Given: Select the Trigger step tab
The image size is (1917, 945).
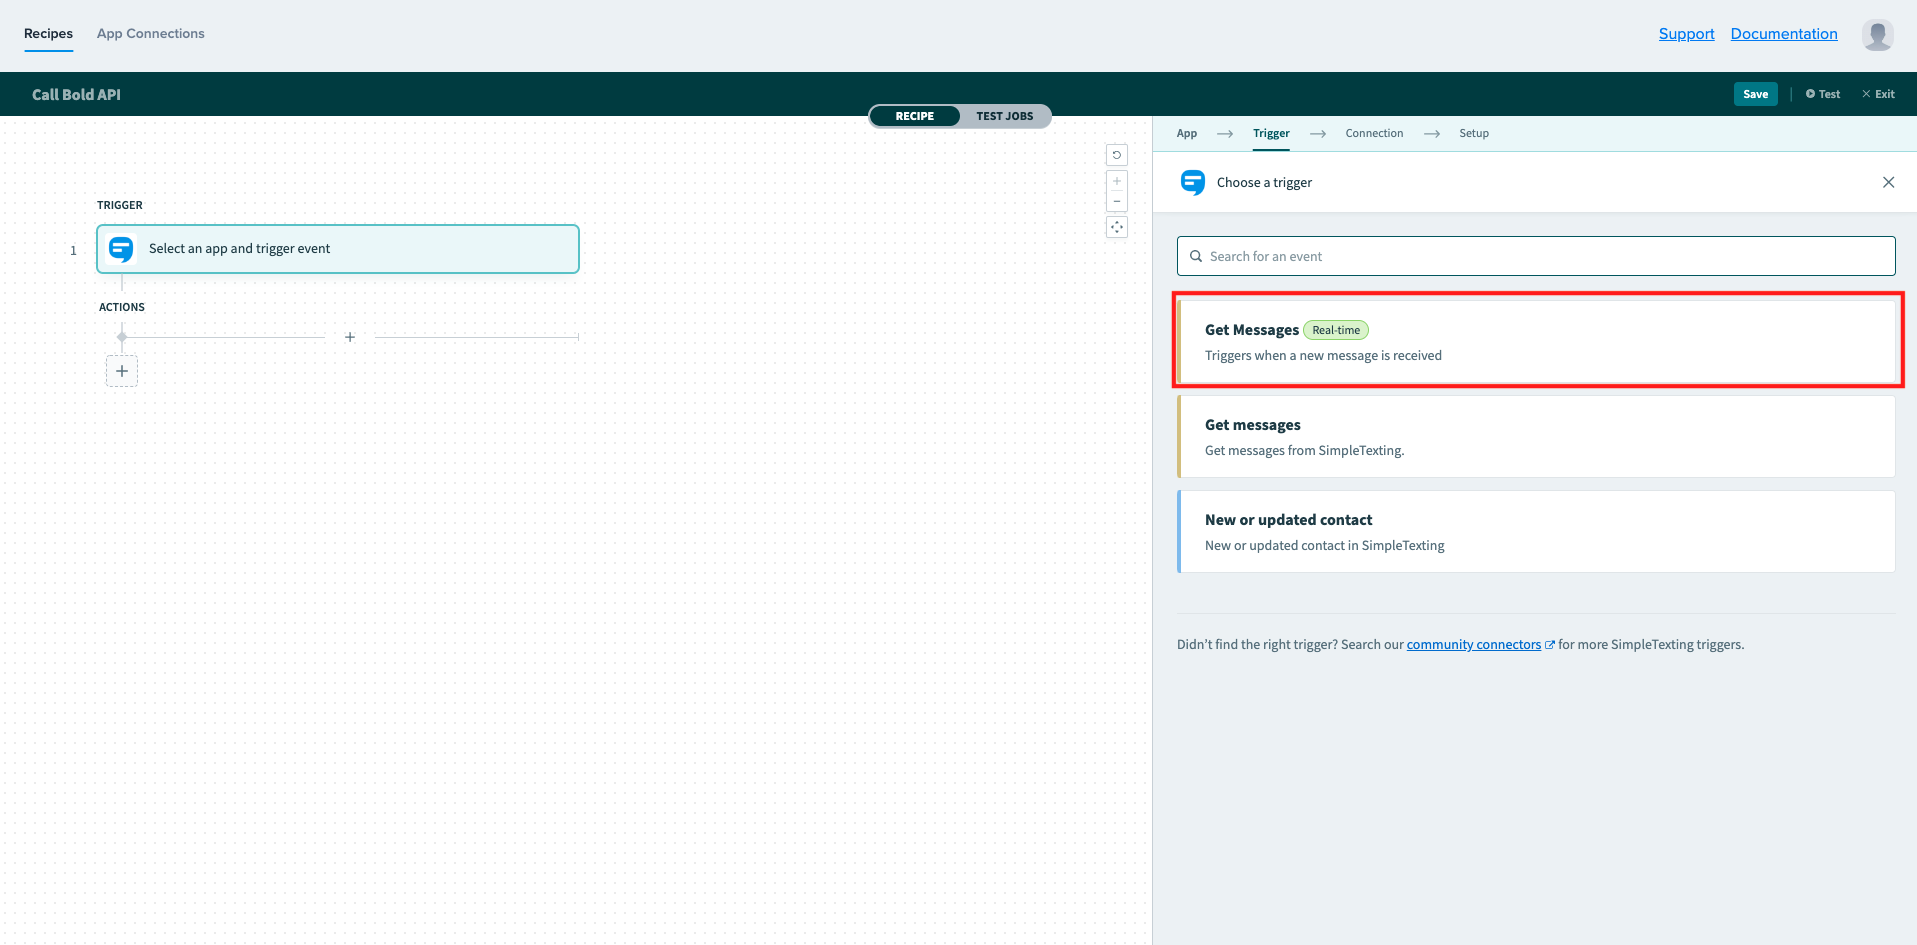Looking at the screenshot, I should (x=1271, y=133).
